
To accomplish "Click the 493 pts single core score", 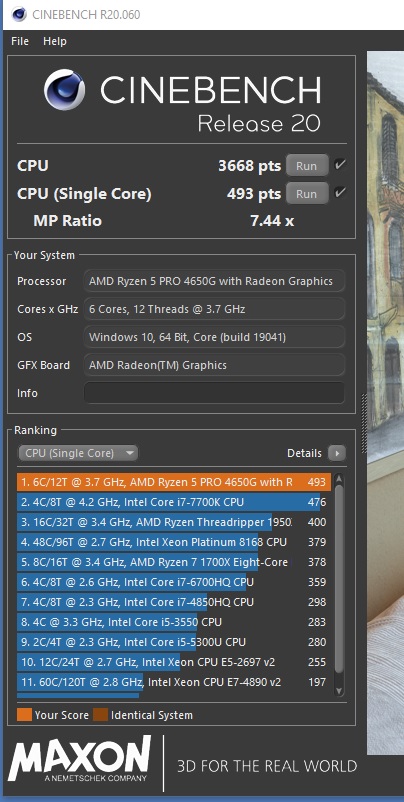I will point(254,194).
